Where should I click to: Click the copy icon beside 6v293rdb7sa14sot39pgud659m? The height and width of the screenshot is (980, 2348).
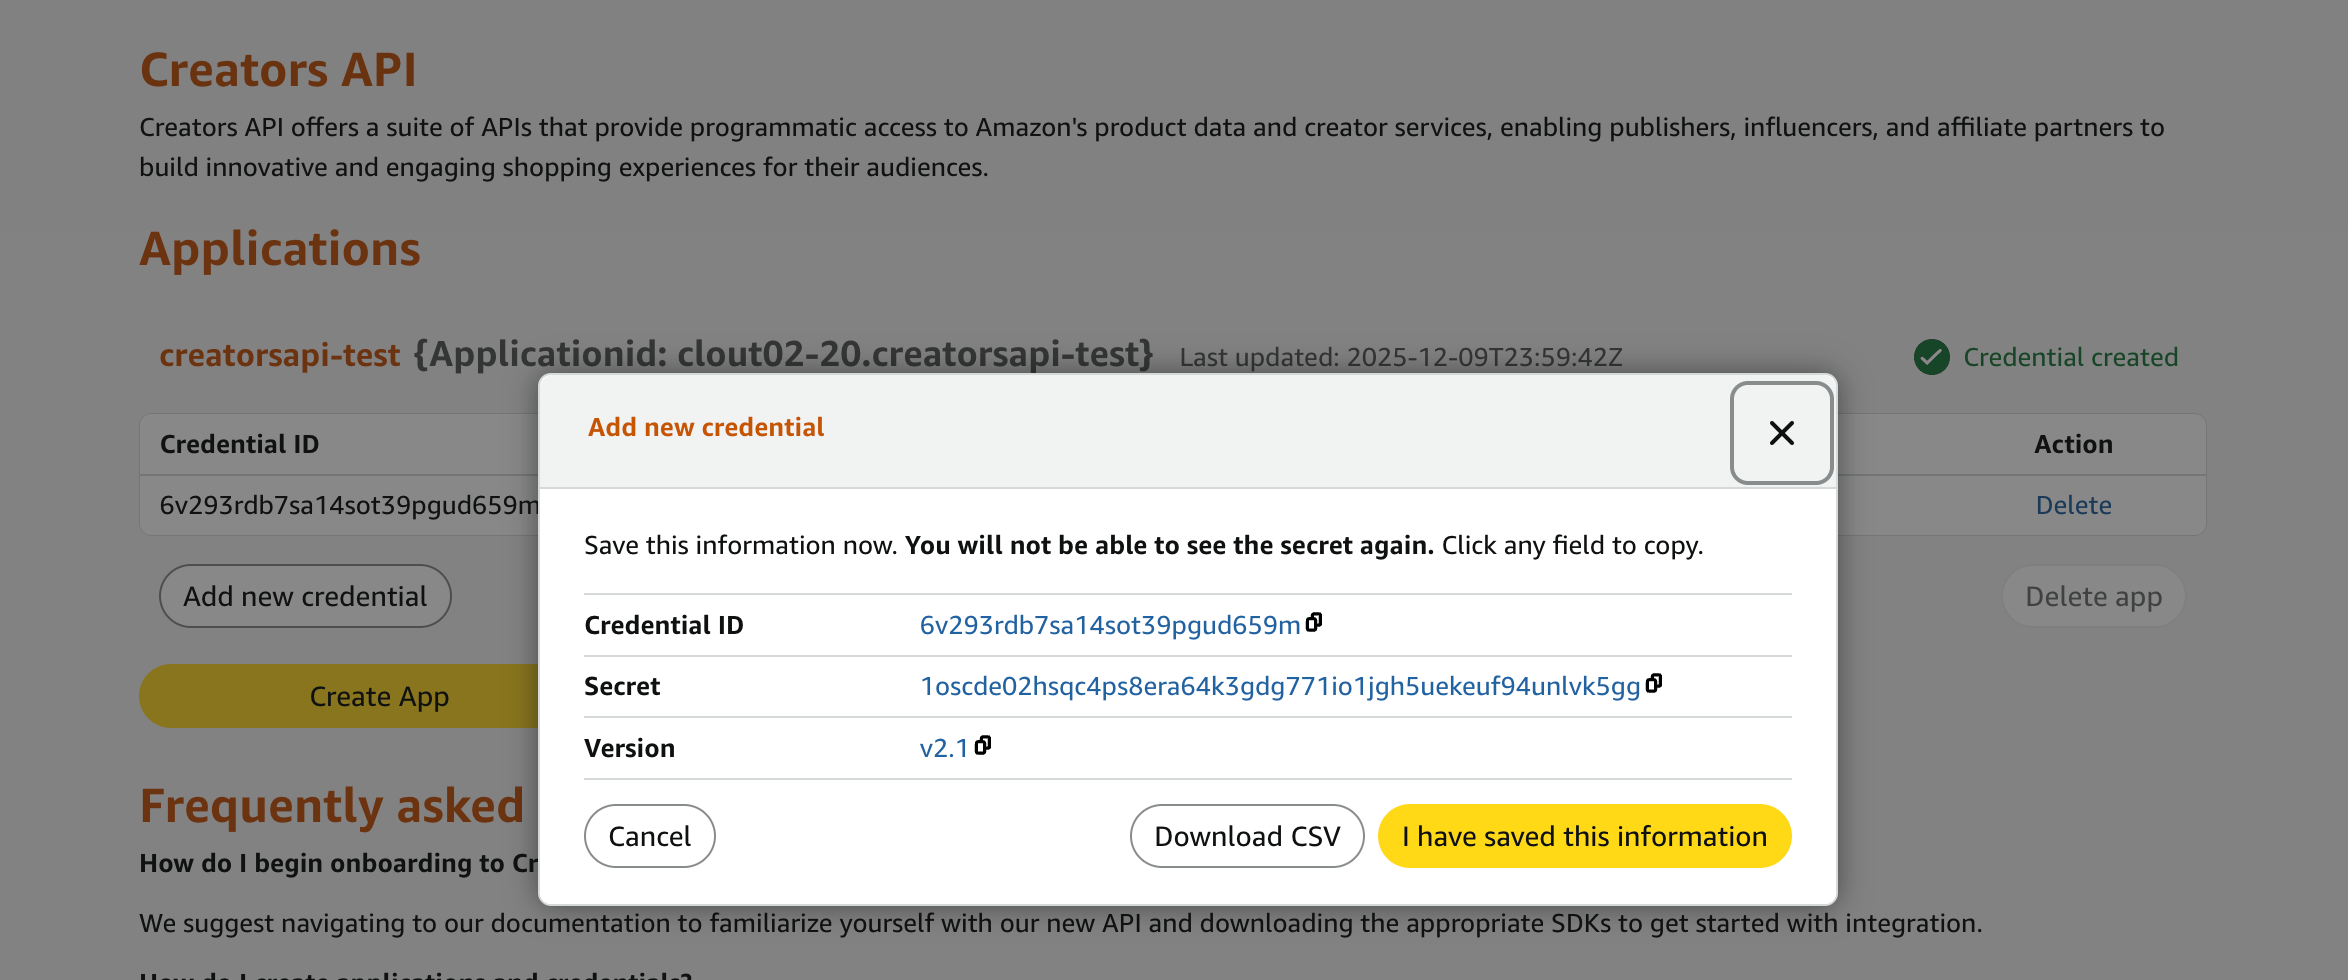tap(1315, 622)
